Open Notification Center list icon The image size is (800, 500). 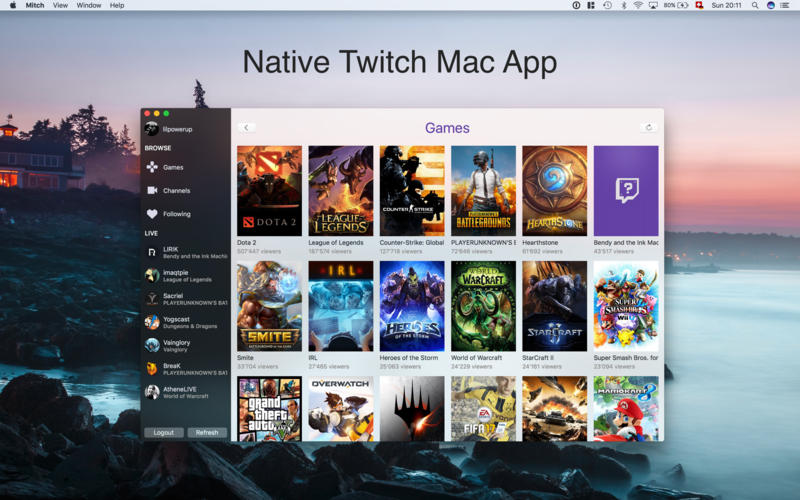pos(785,5)
